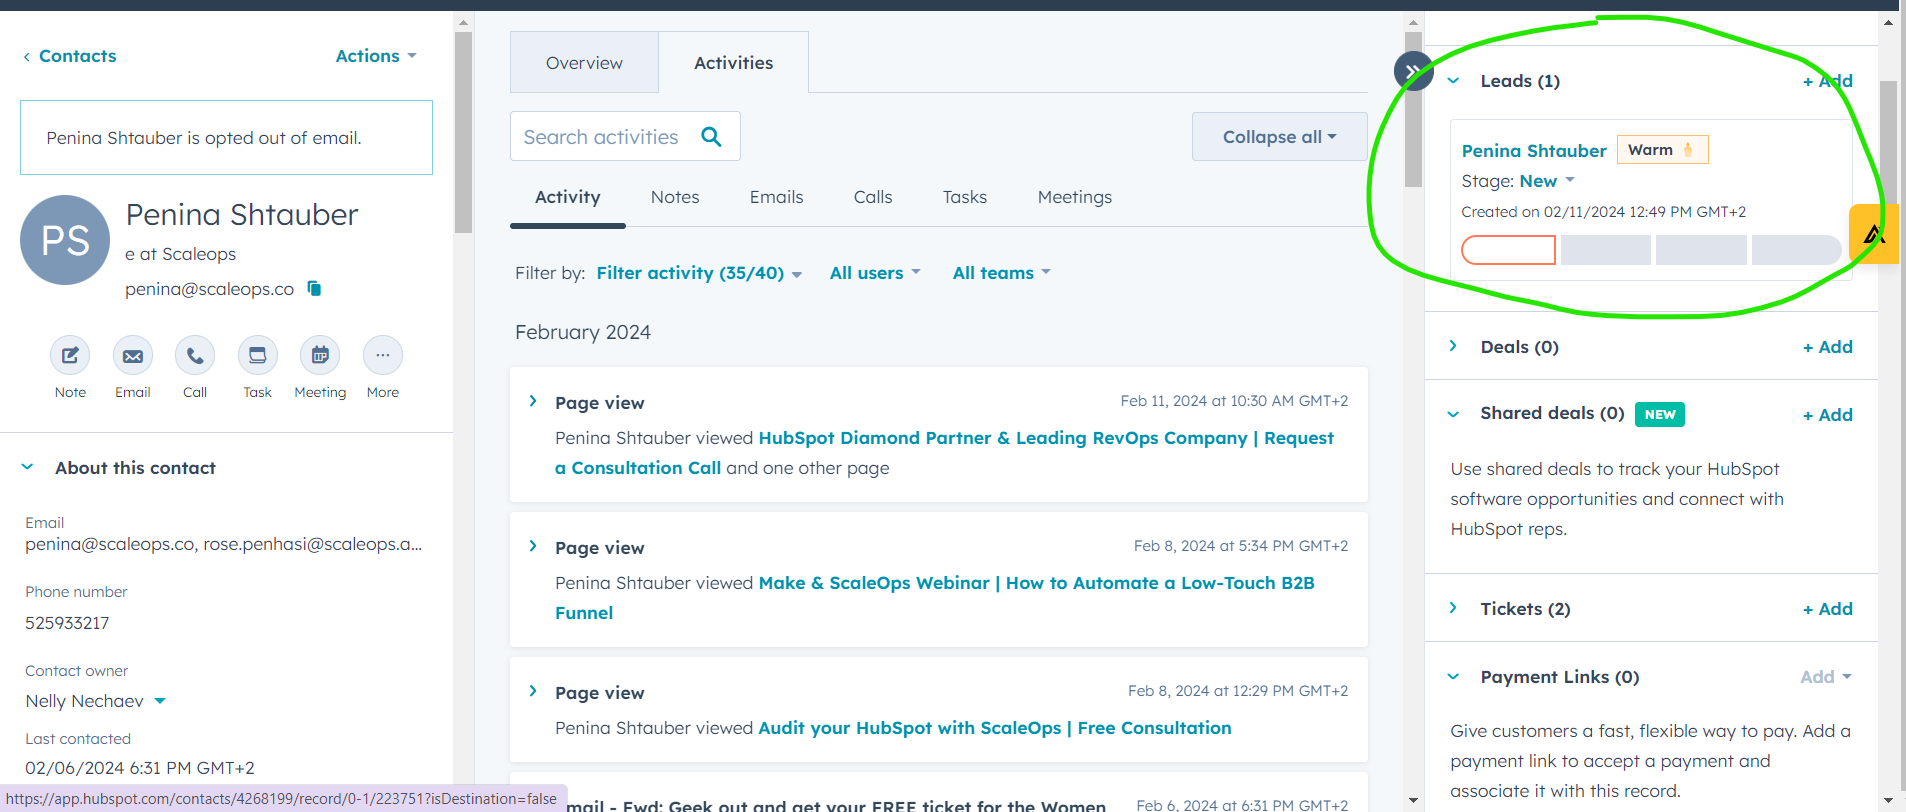Collapse About this contact section

click(28, 467)
